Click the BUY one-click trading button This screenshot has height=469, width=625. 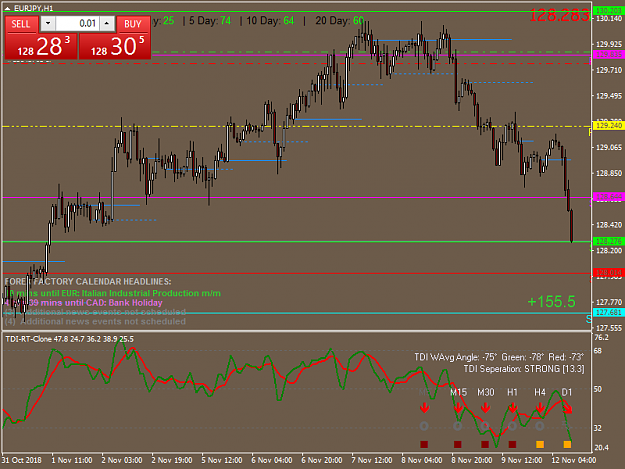point(133,24)
